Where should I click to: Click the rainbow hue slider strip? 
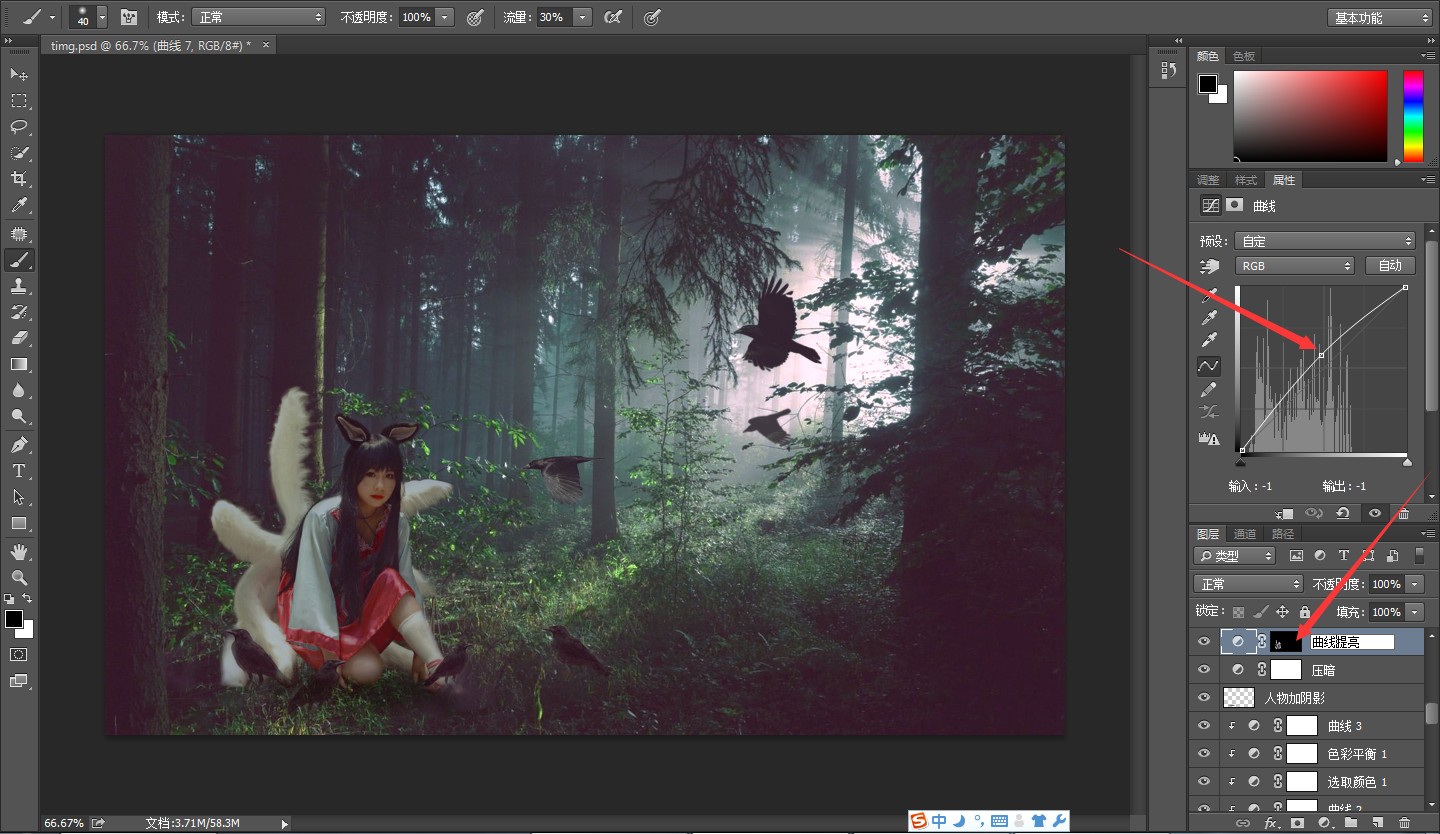pos(1413,116)
